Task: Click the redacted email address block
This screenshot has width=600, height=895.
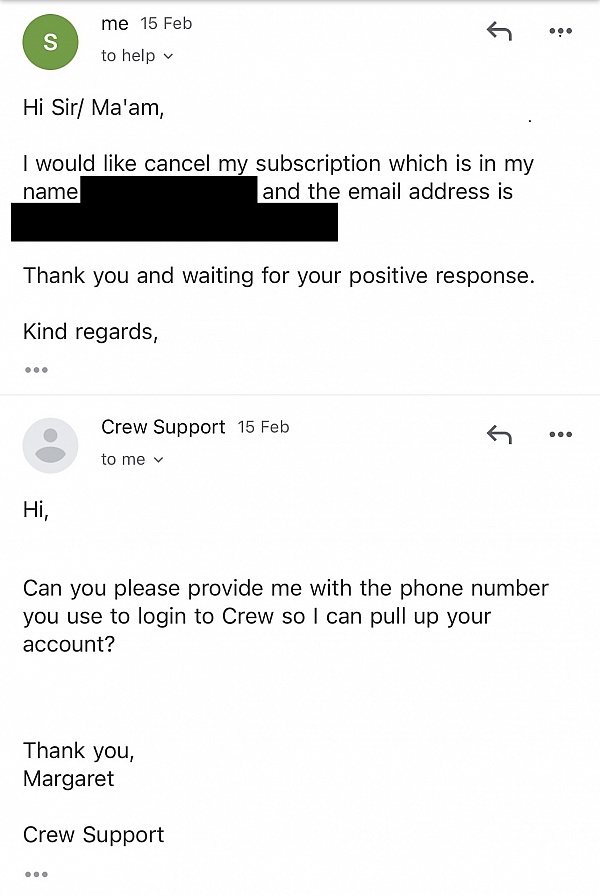Action: pos(174,221)
